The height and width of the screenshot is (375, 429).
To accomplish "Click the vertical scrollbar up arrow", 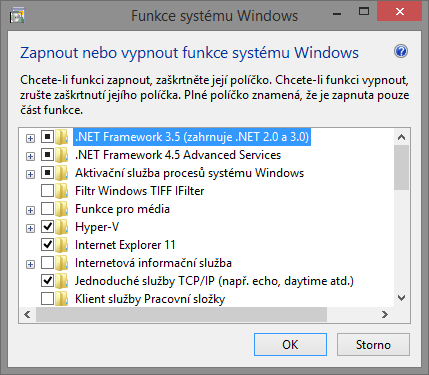I will (402, 137).
